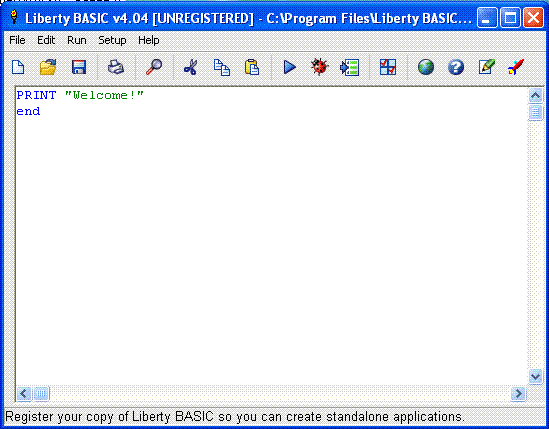This screenshot has width=549, height=429.
Task: Open a file using the folder icon
Action: 48,67
